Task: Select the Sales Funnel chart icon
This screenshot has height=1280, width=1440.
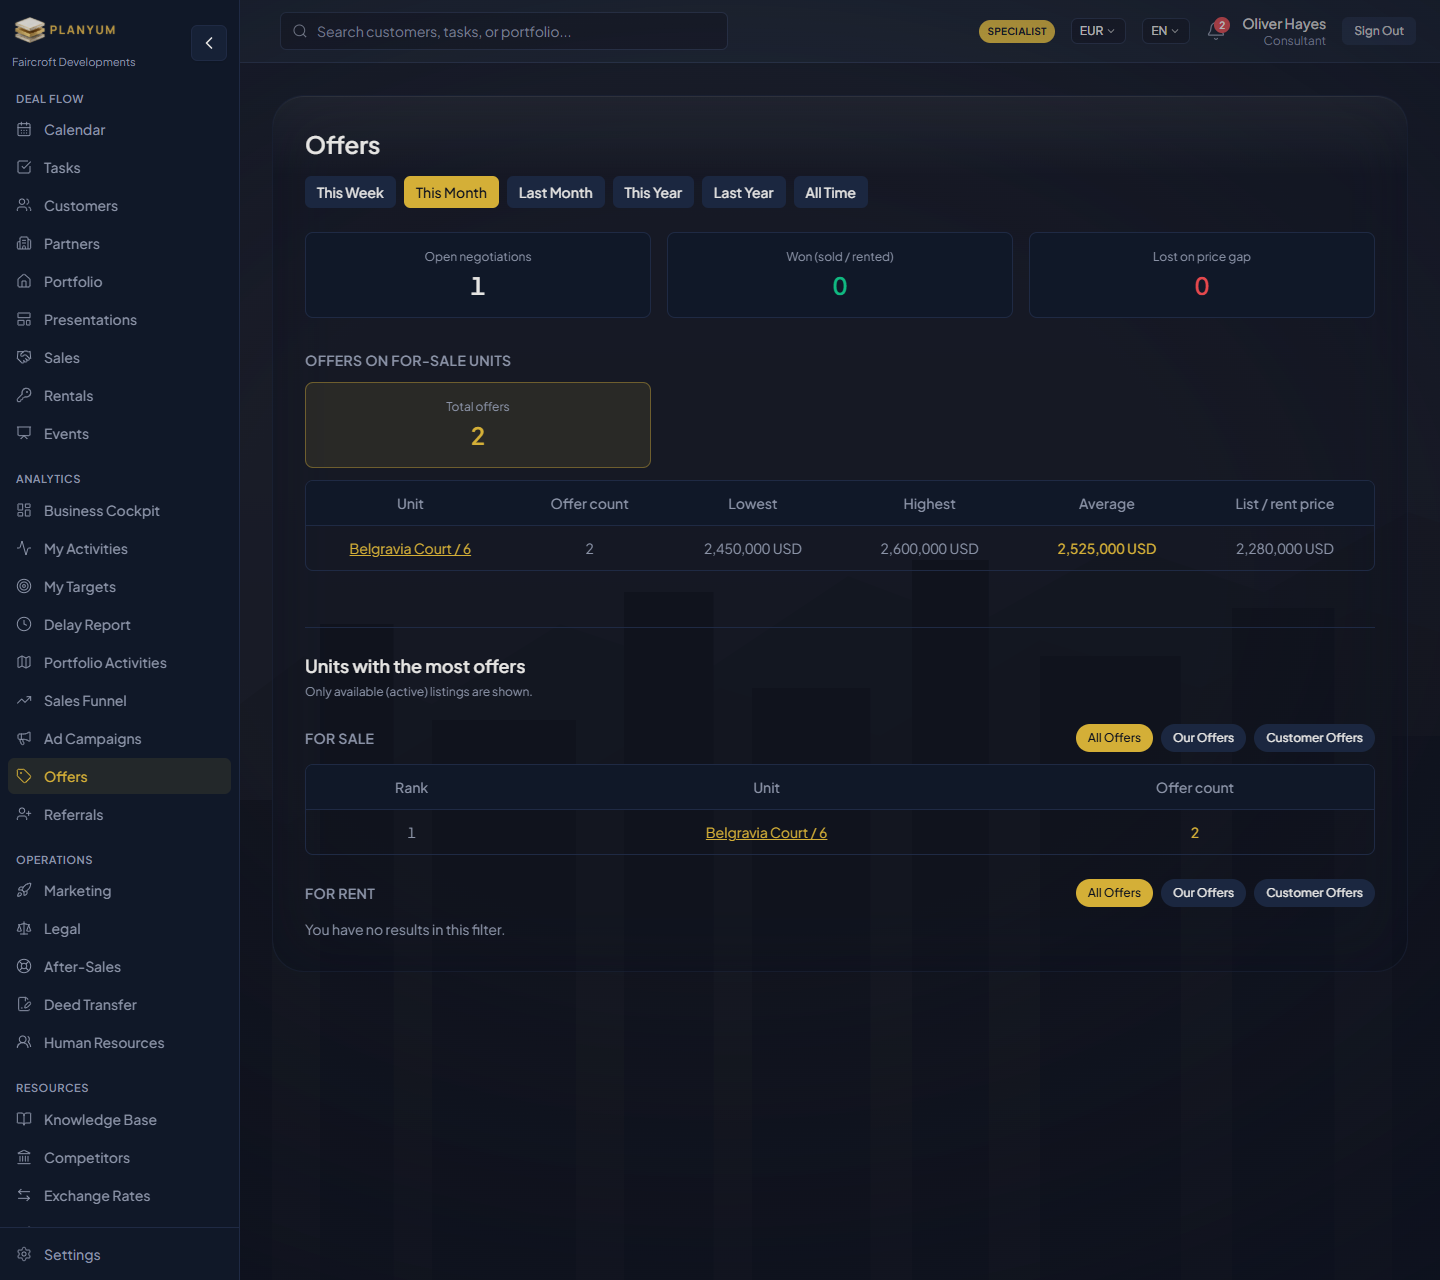Action: 24,700
